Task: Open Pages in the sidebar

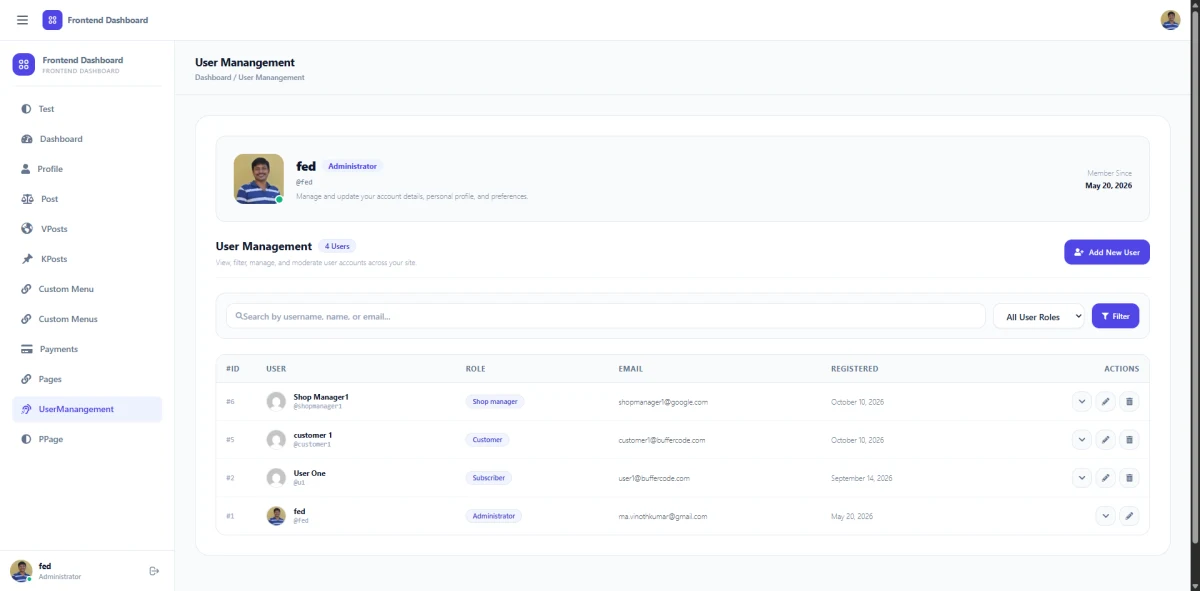Action: point(87,379)
